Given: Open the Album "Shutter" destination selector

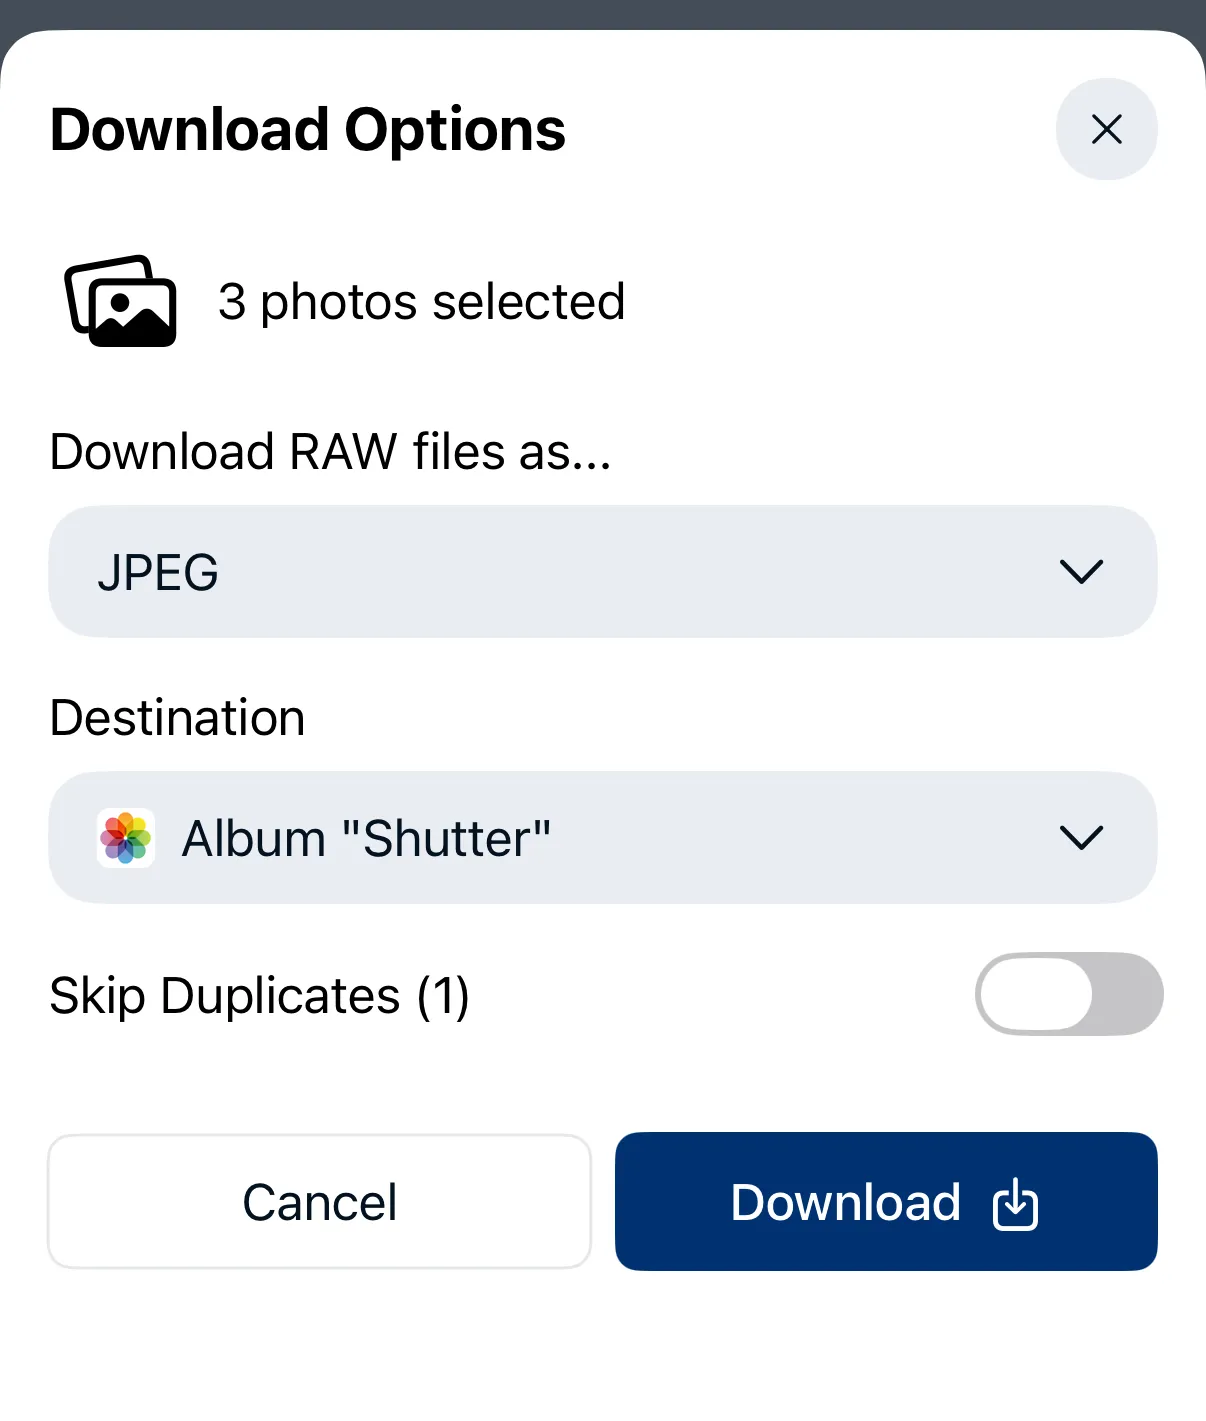Looking at the screenshot, I should pos(366,838).
